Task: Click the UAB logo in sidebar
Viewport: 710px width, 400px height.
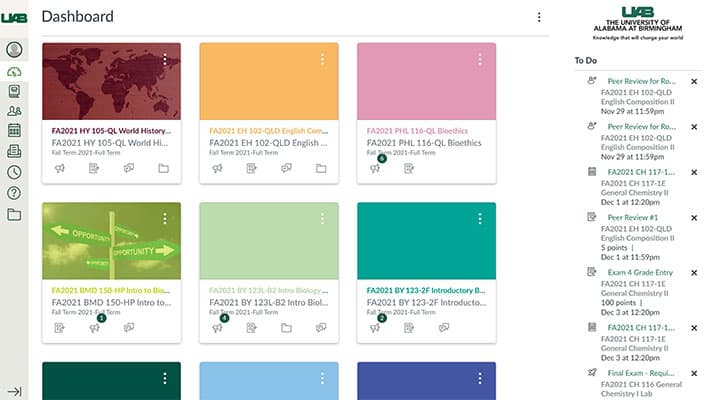Action: coord(14,18)
